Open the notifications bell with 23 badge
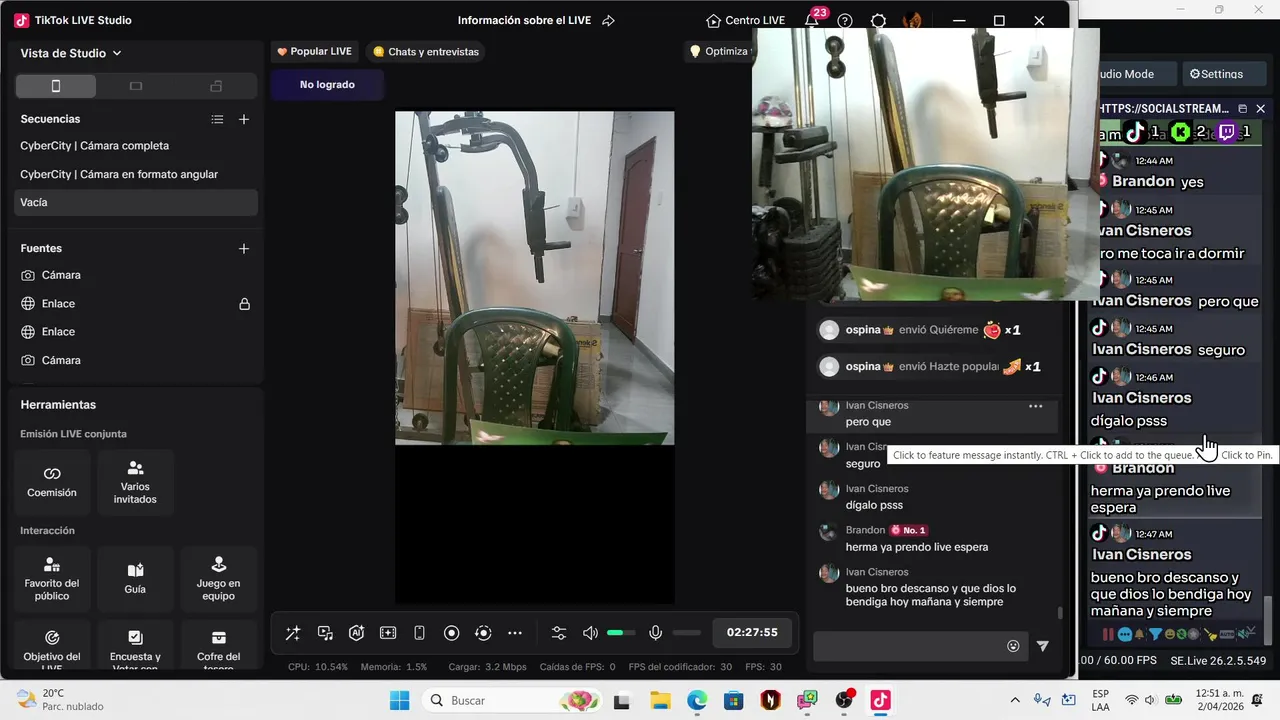The image size is (1280, 720). 814,21
